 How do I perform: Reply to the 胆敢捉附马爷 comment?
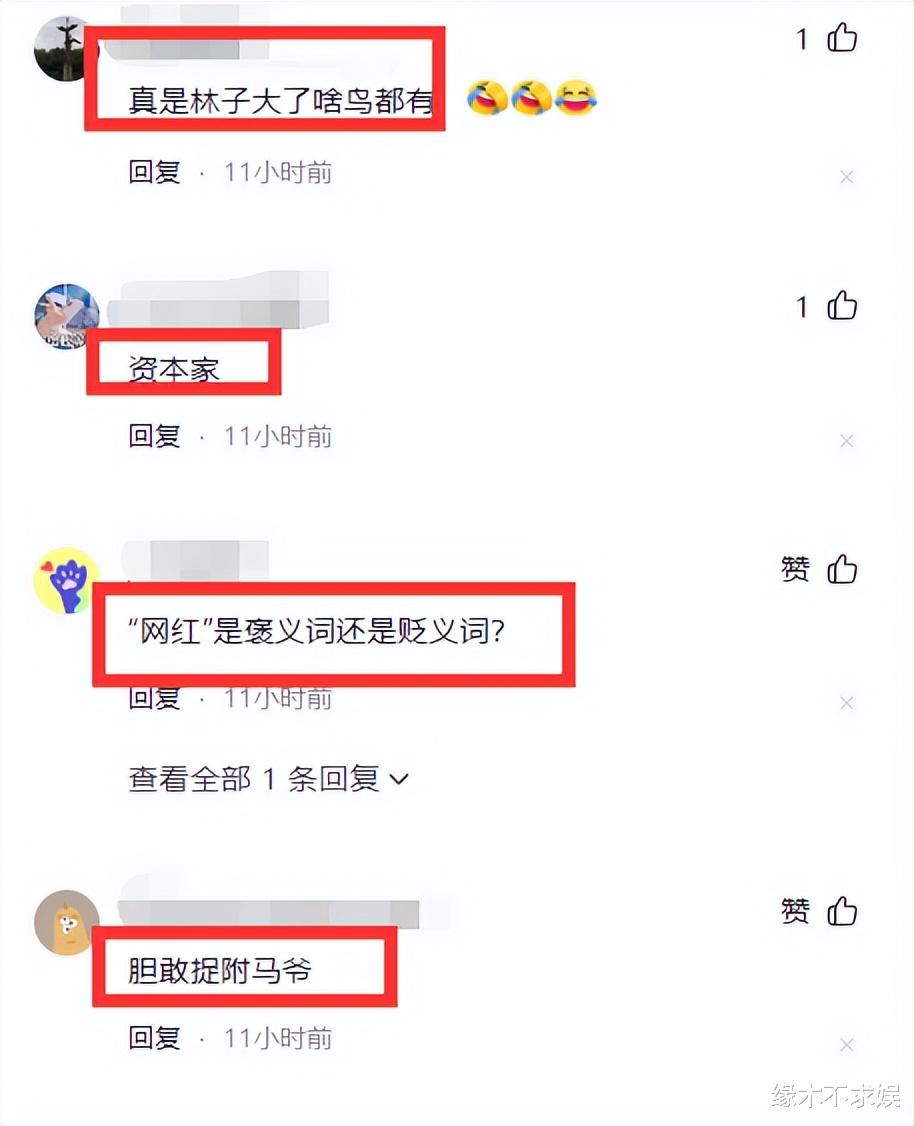click(154, 1038)
